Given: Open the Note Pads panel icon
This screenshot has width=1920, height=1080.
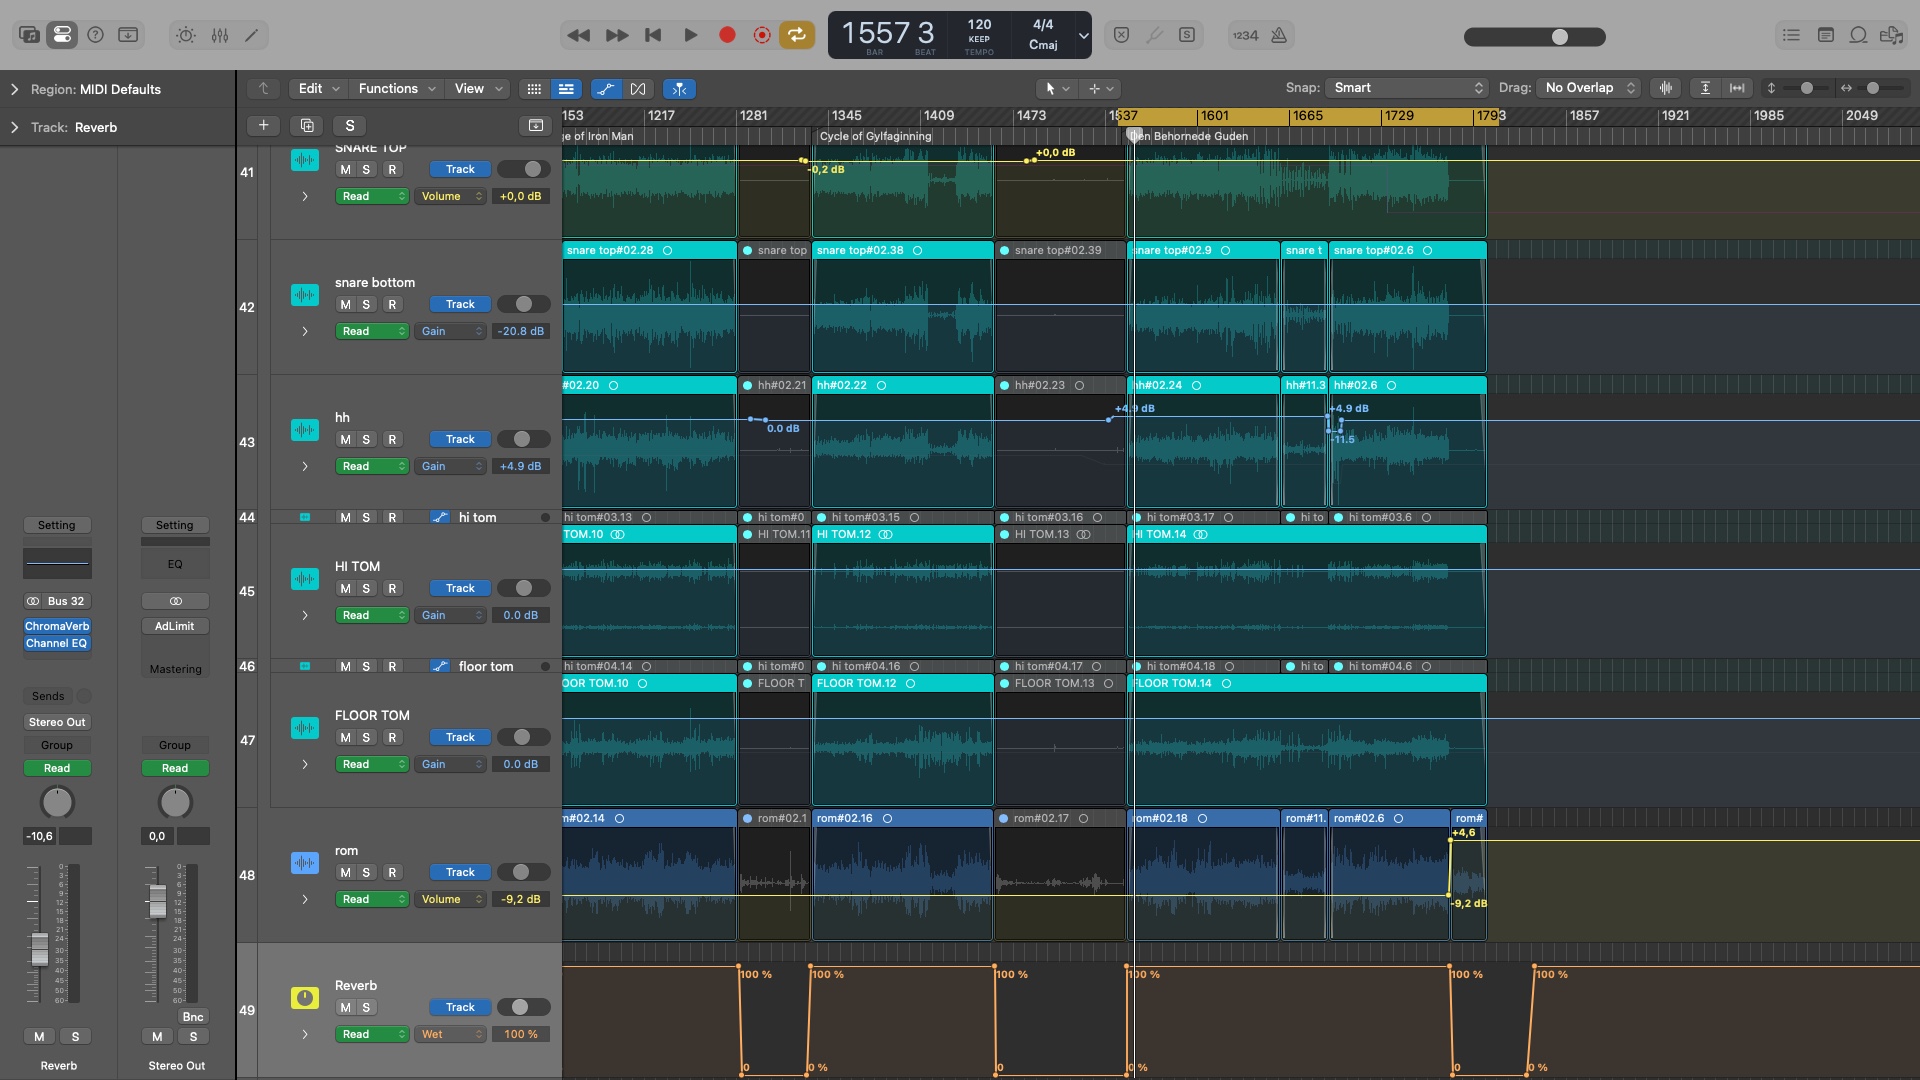Looking at the screenshot, I should click(1825, 35).
